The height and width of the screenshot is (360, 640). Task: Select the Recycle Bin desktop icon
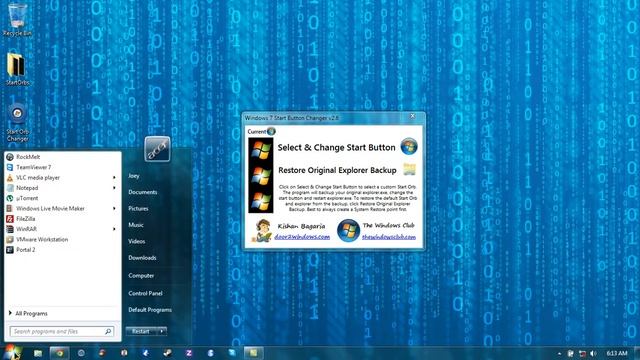point(17,19)
